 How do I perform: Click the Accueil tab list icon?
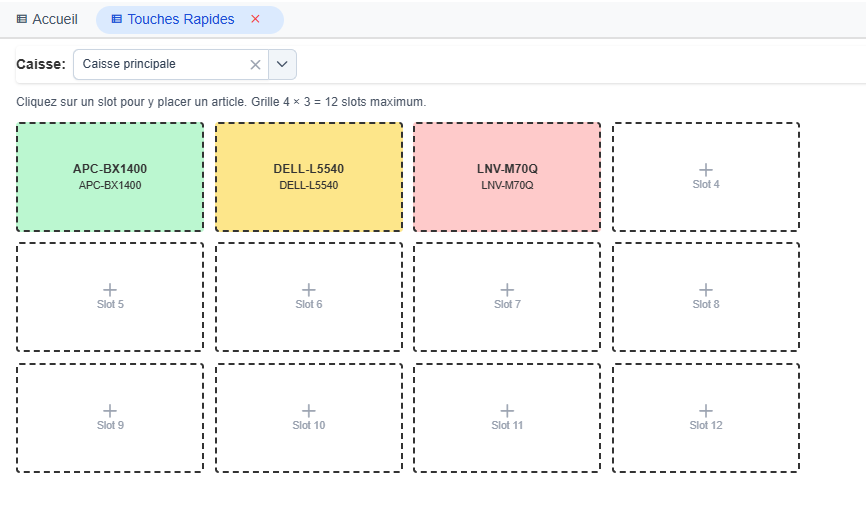[22, 19]
